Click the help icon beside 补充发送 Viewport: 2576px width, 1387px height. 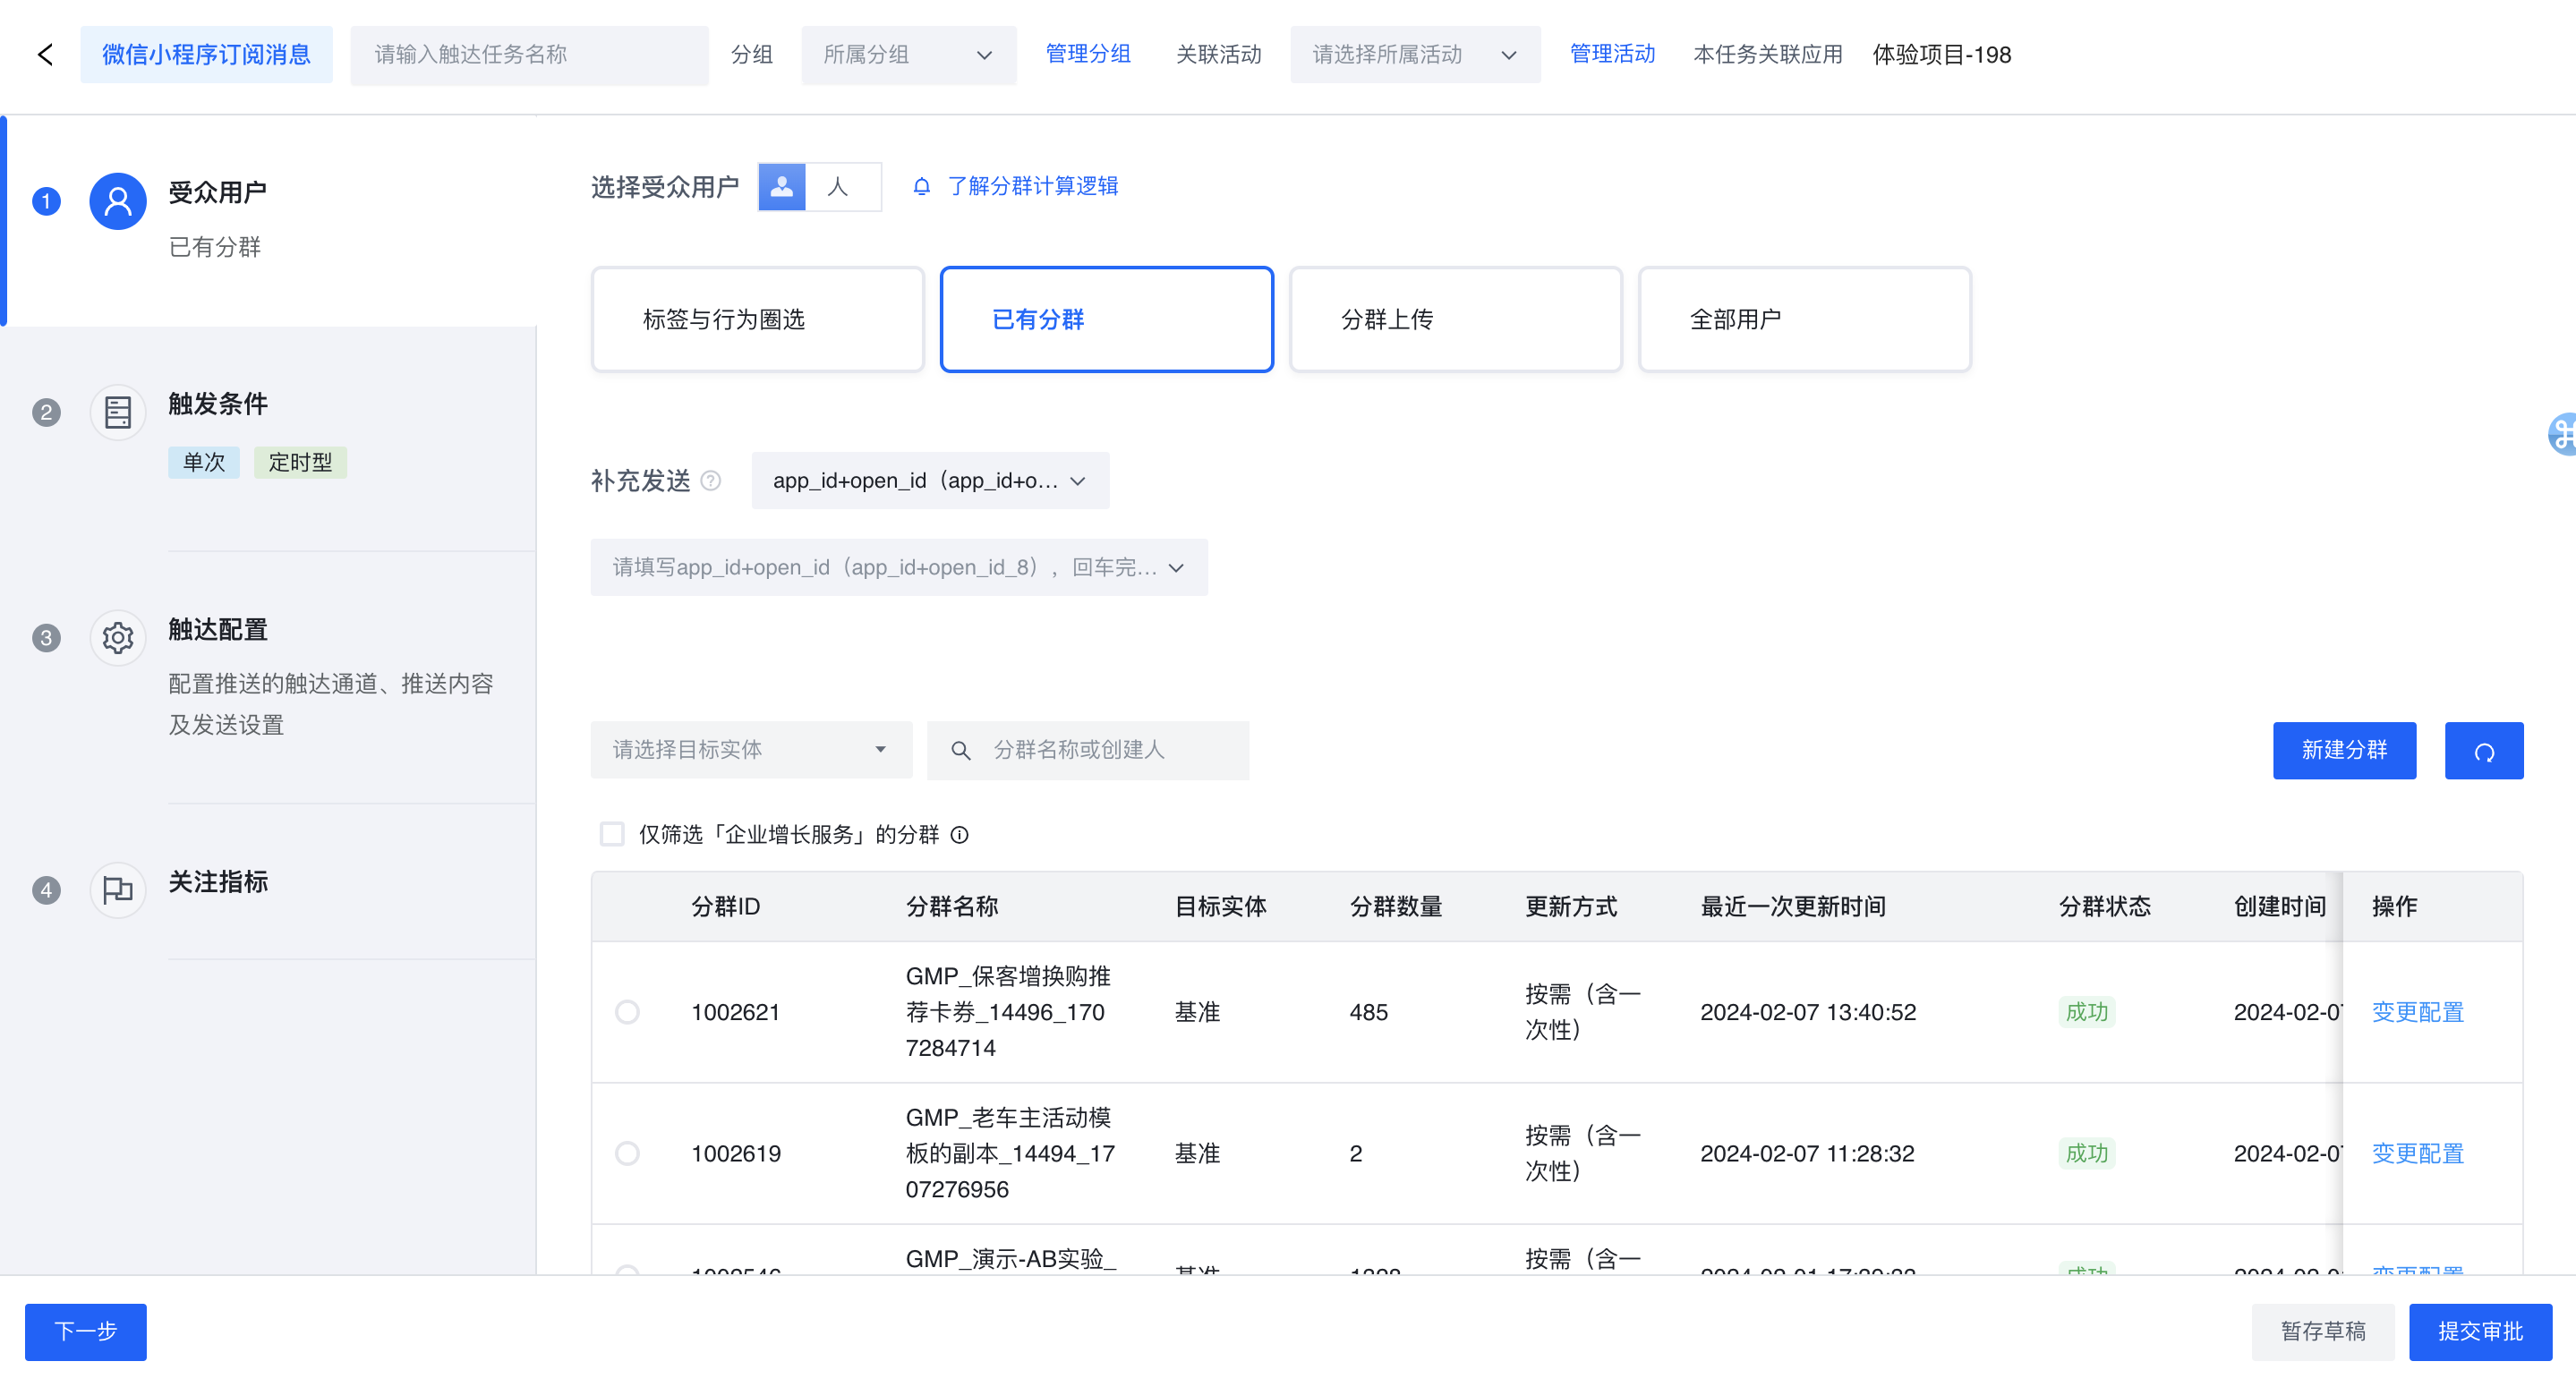click(711, 481)
